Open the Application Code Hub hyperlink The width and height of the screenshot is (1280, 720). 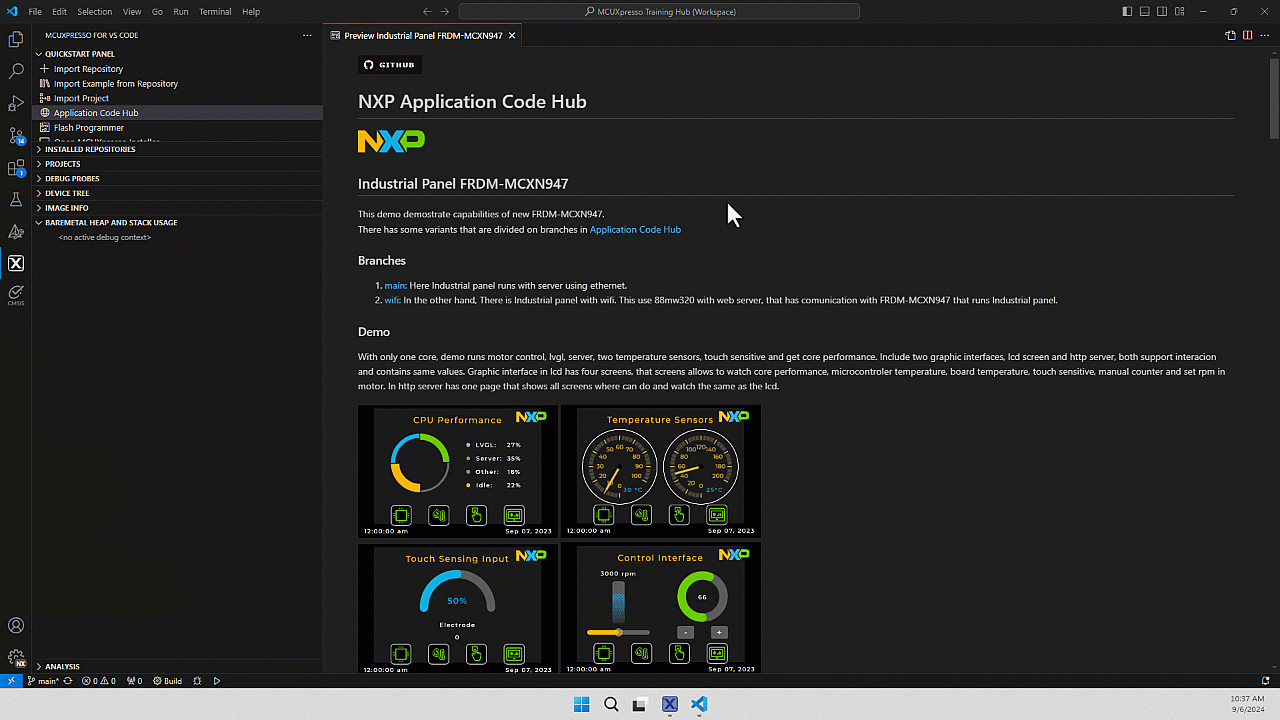(635, 229)
